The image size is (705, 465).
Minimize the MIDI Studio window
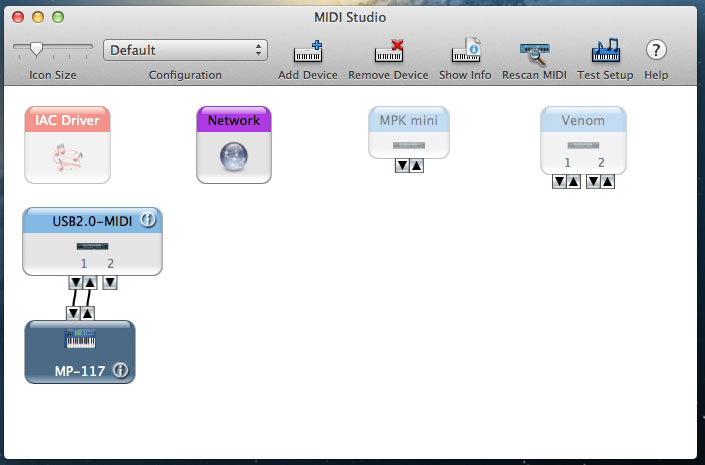click(x=38, y=17)
